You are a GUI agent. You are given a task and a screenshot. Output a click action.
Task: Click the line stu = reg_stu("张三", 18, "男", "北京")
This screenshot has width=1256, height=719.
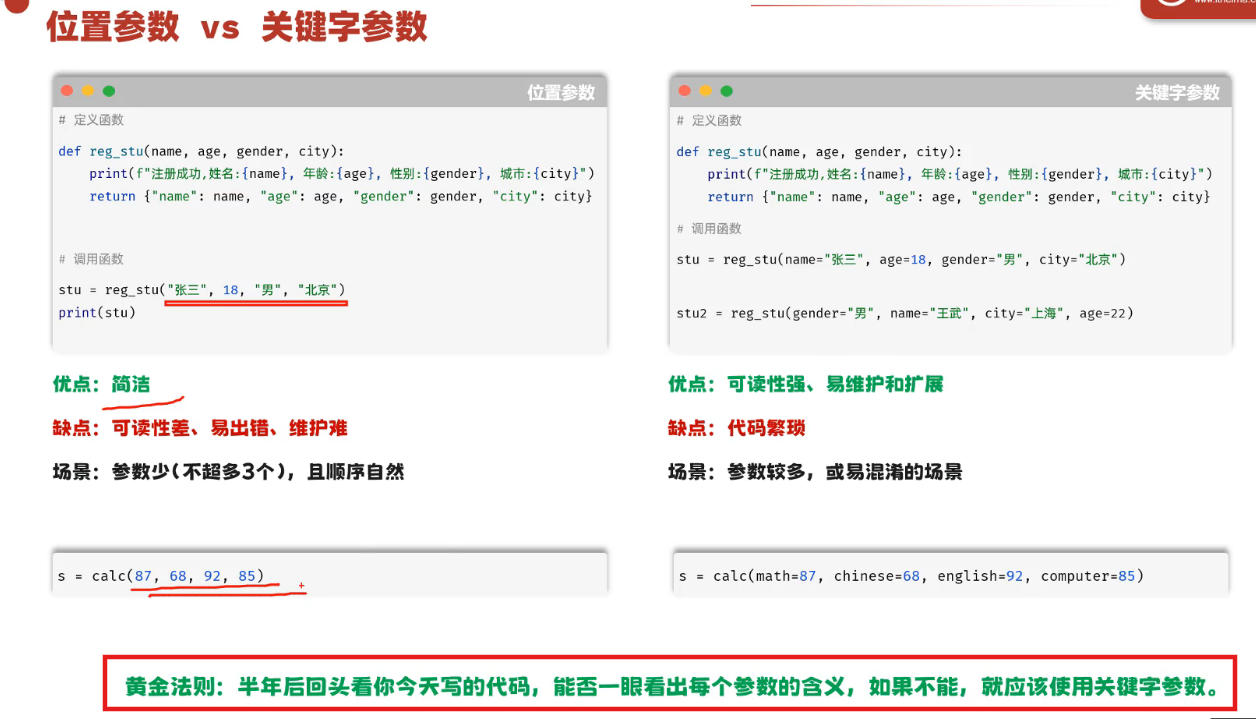coord(202,290)
